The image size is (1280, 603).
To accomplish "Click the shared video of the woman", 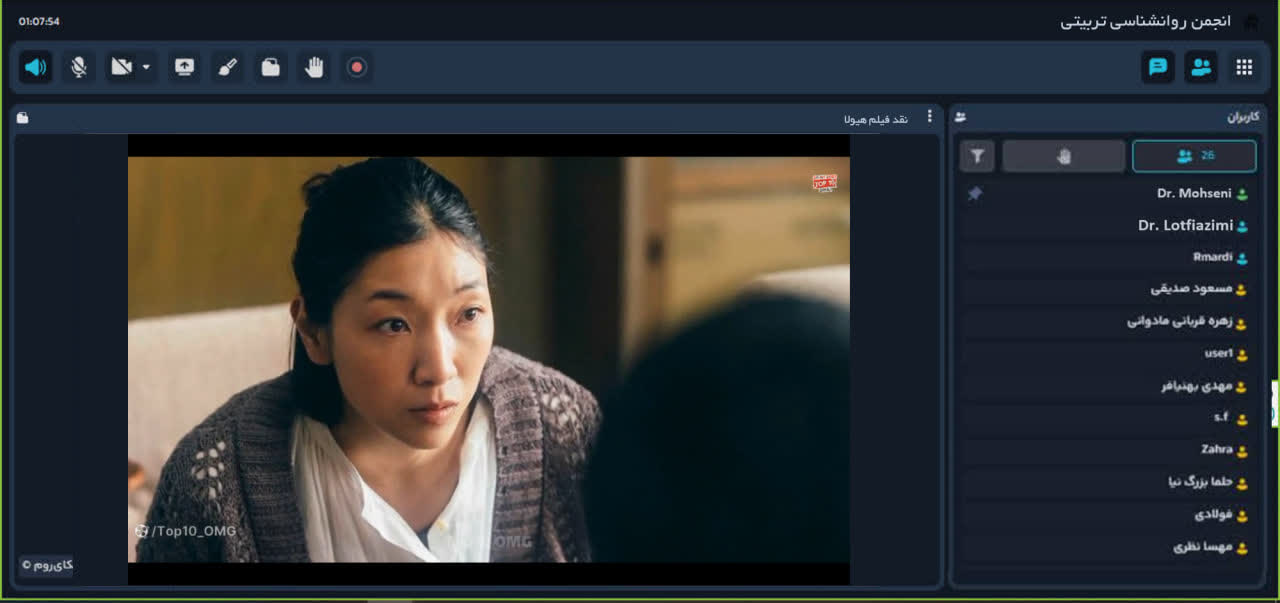I will coord(489,359).
